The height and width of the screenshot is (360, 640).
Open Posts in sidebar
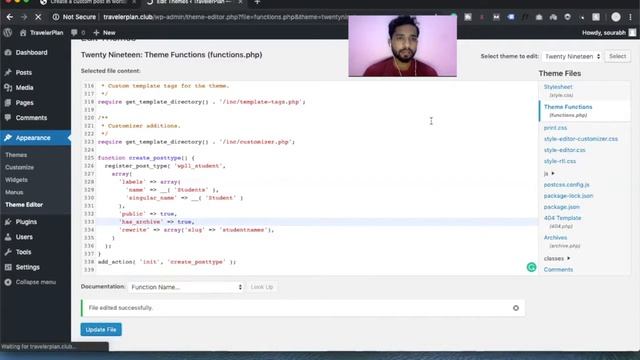(x=24, y=73)
